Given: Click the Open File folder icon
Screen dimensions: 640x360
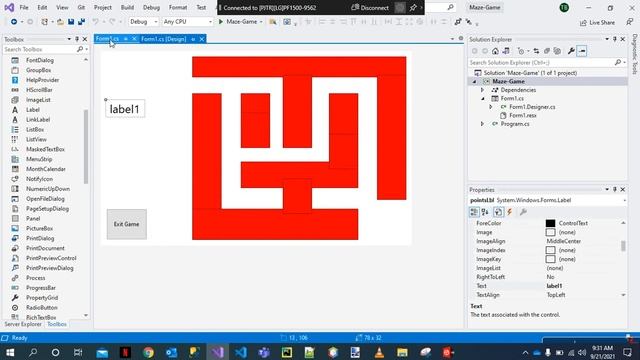Looking at the screenshot, I should tap(60, 22).
